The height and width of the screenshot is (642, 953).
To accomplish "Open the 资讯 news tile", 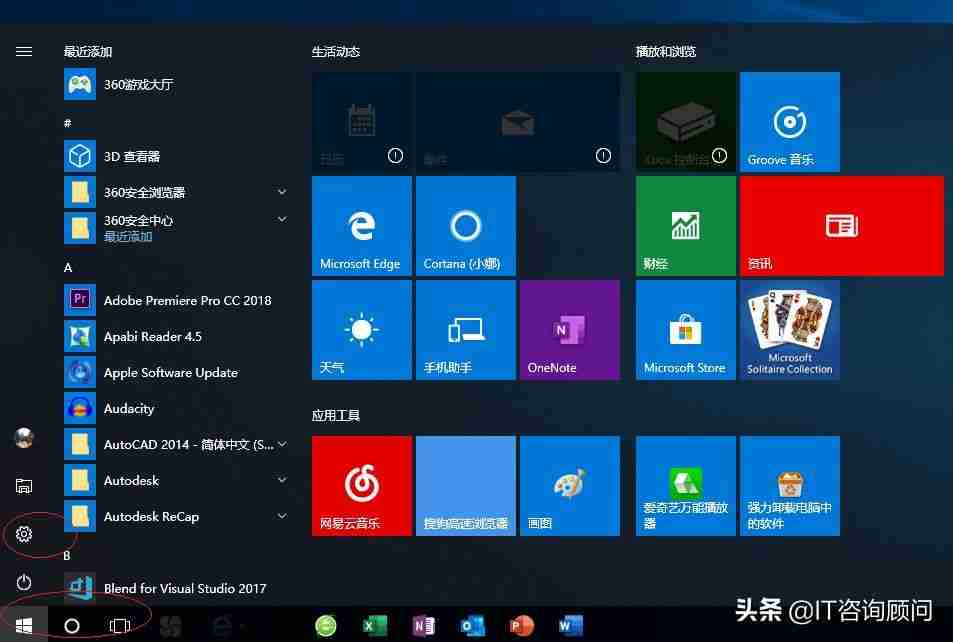I will click(x=842, y=226).
